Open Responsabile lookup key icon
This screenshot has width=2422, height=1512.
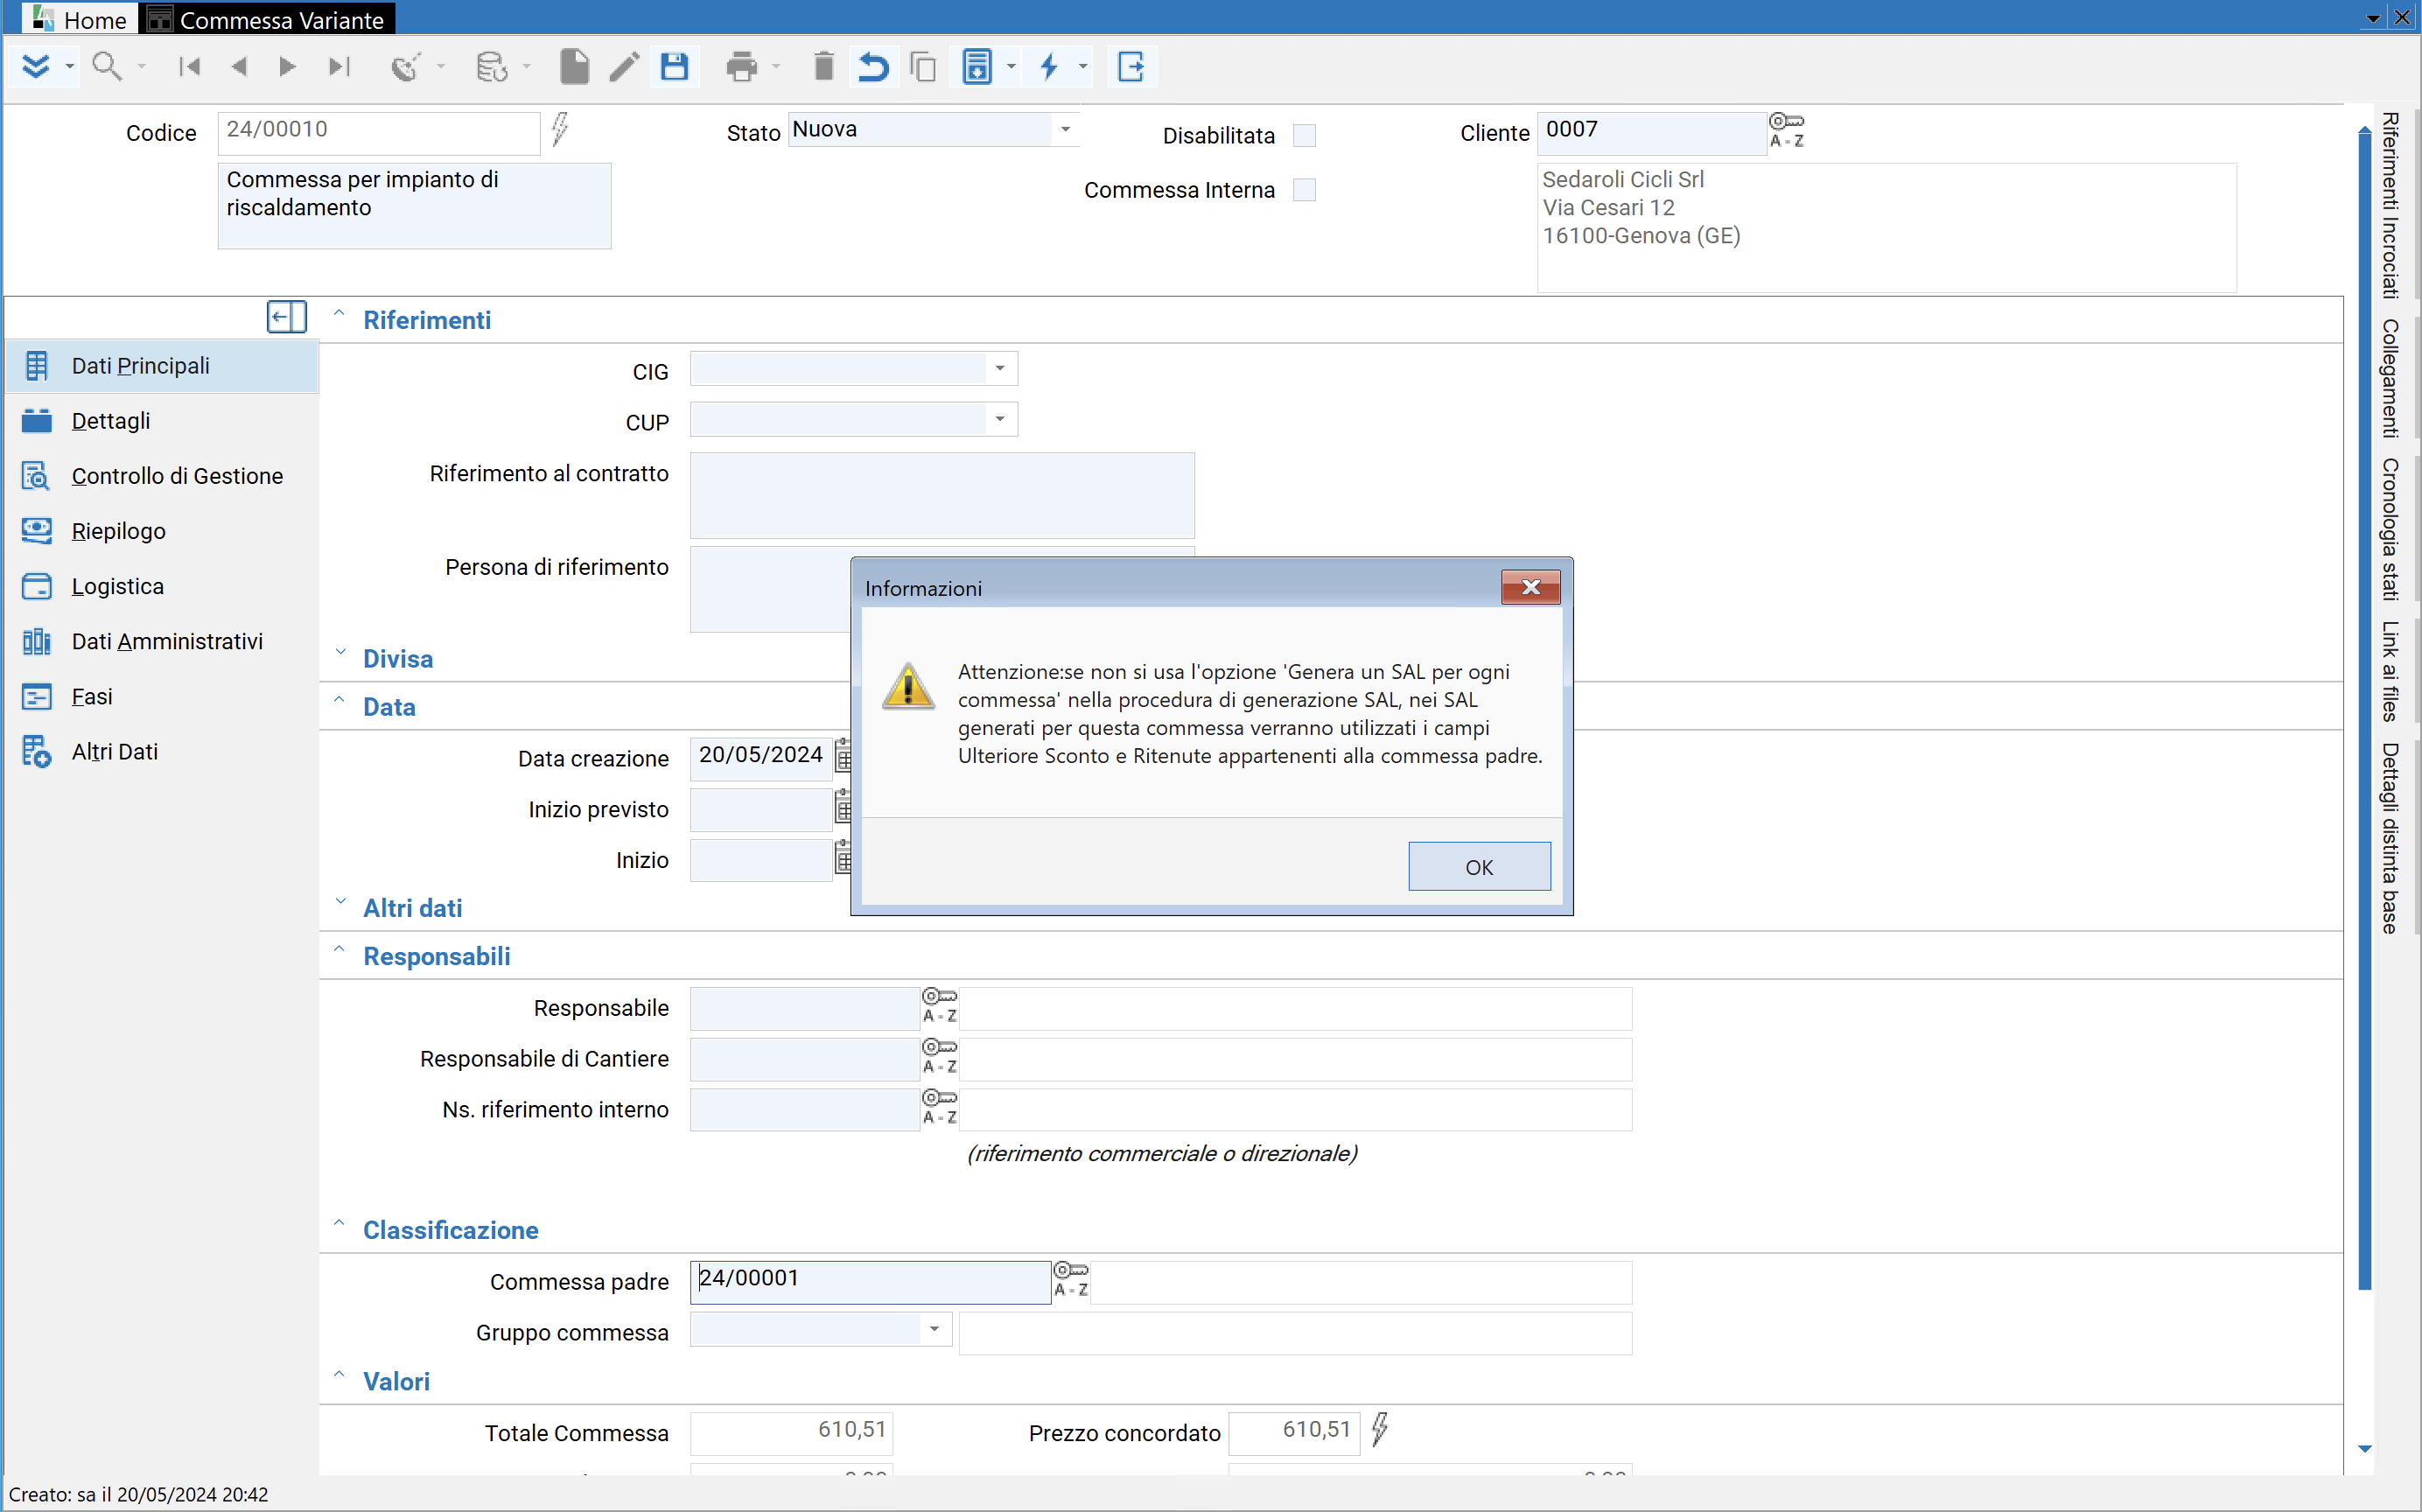click(x=939, y=1005)
